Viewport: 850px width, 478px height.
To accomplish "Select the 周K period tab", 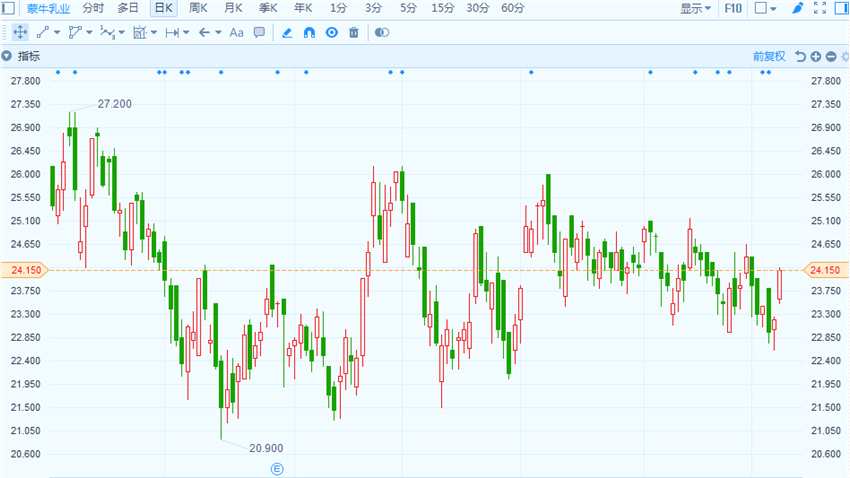I will pos(198,8).
